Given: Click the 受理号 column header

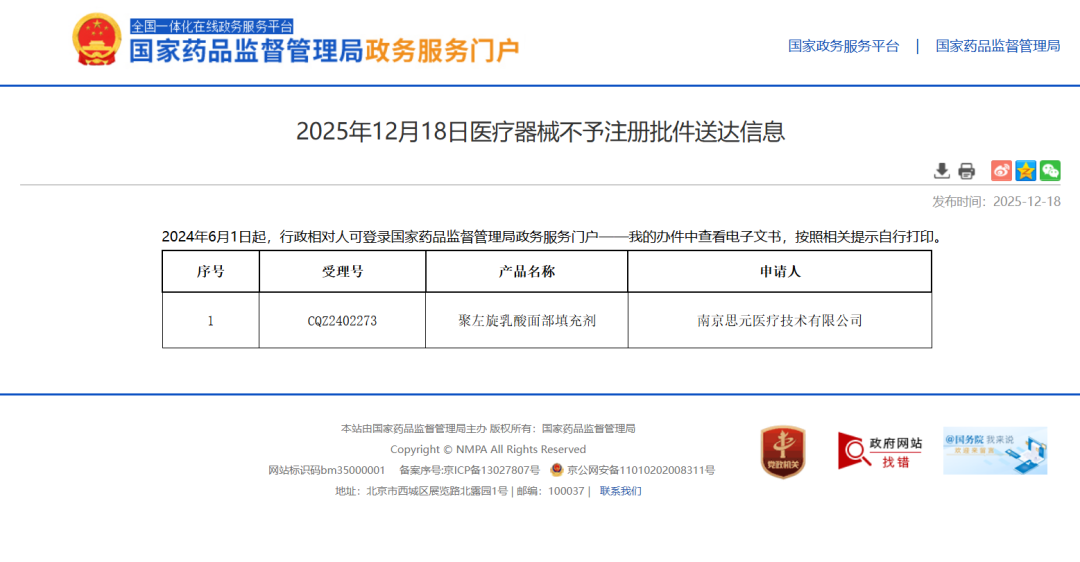Looking at the screenshot, I should pyautogui.click(x=342, y=271).
